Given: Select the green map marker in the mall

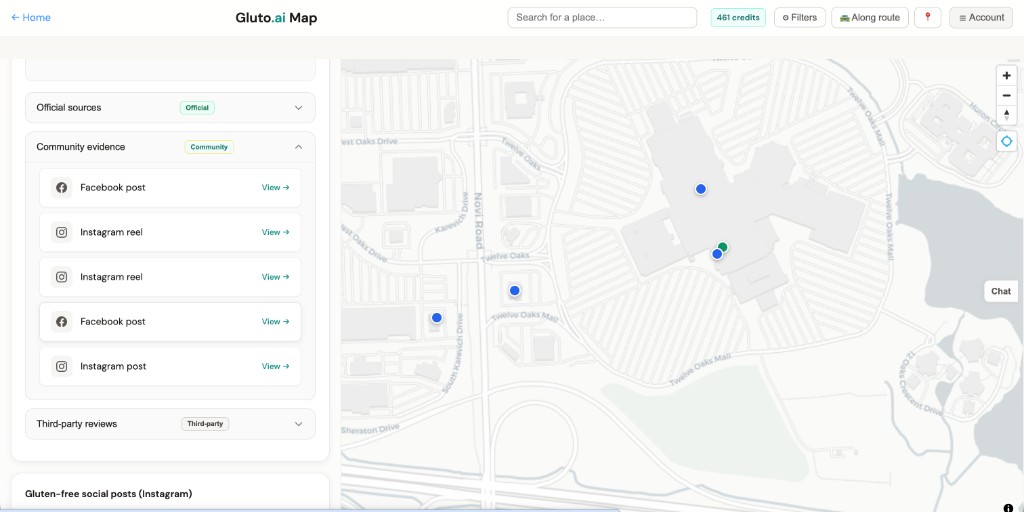Looking at the screenshot, I should [x=722, y=247].
